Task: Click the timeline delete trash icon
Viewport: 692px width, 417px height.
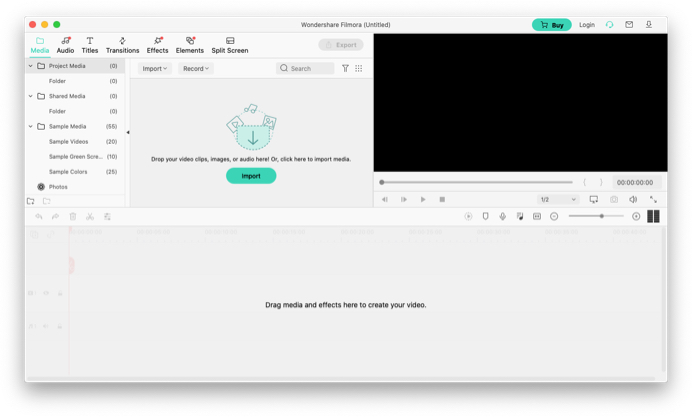Action: pyautogui.click(x=73, y=216)
